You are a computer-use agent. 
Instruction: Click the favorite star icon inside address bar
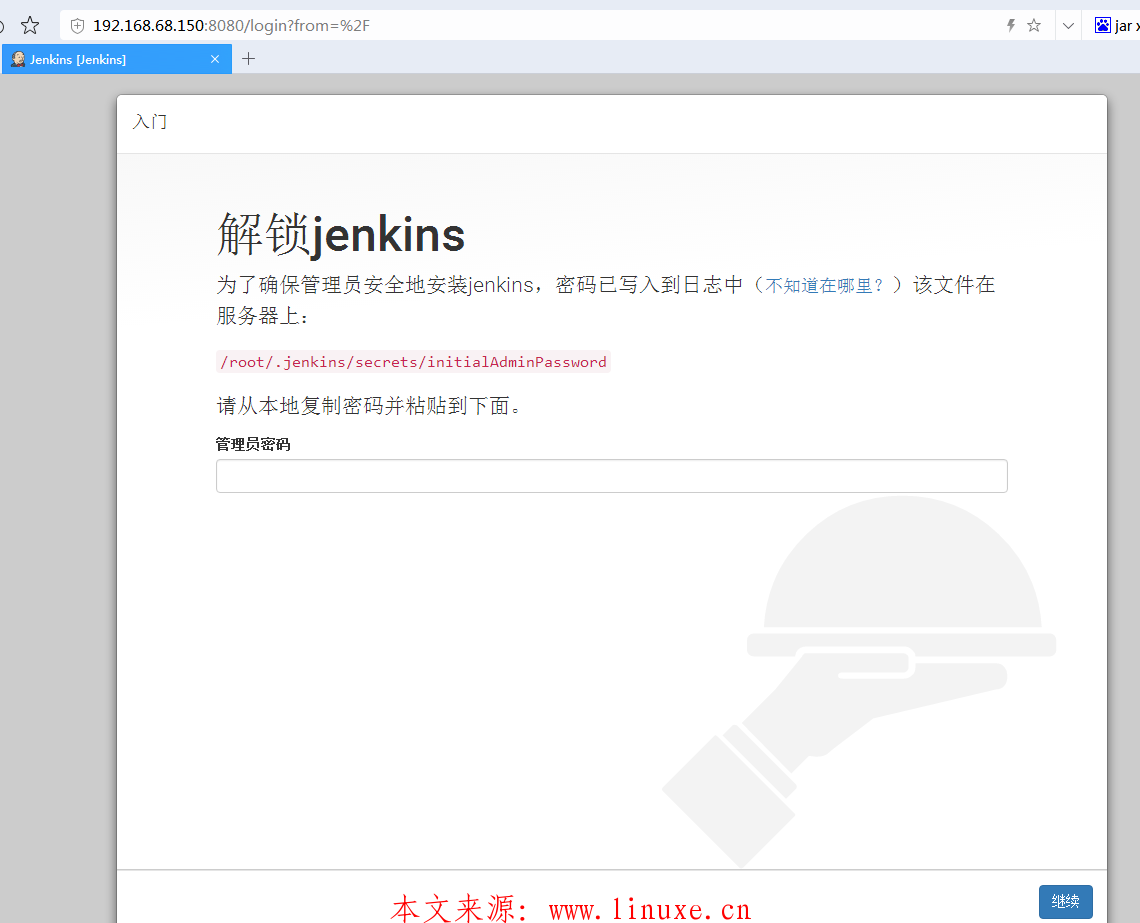pyautogui.click(x=1034, y=26)
